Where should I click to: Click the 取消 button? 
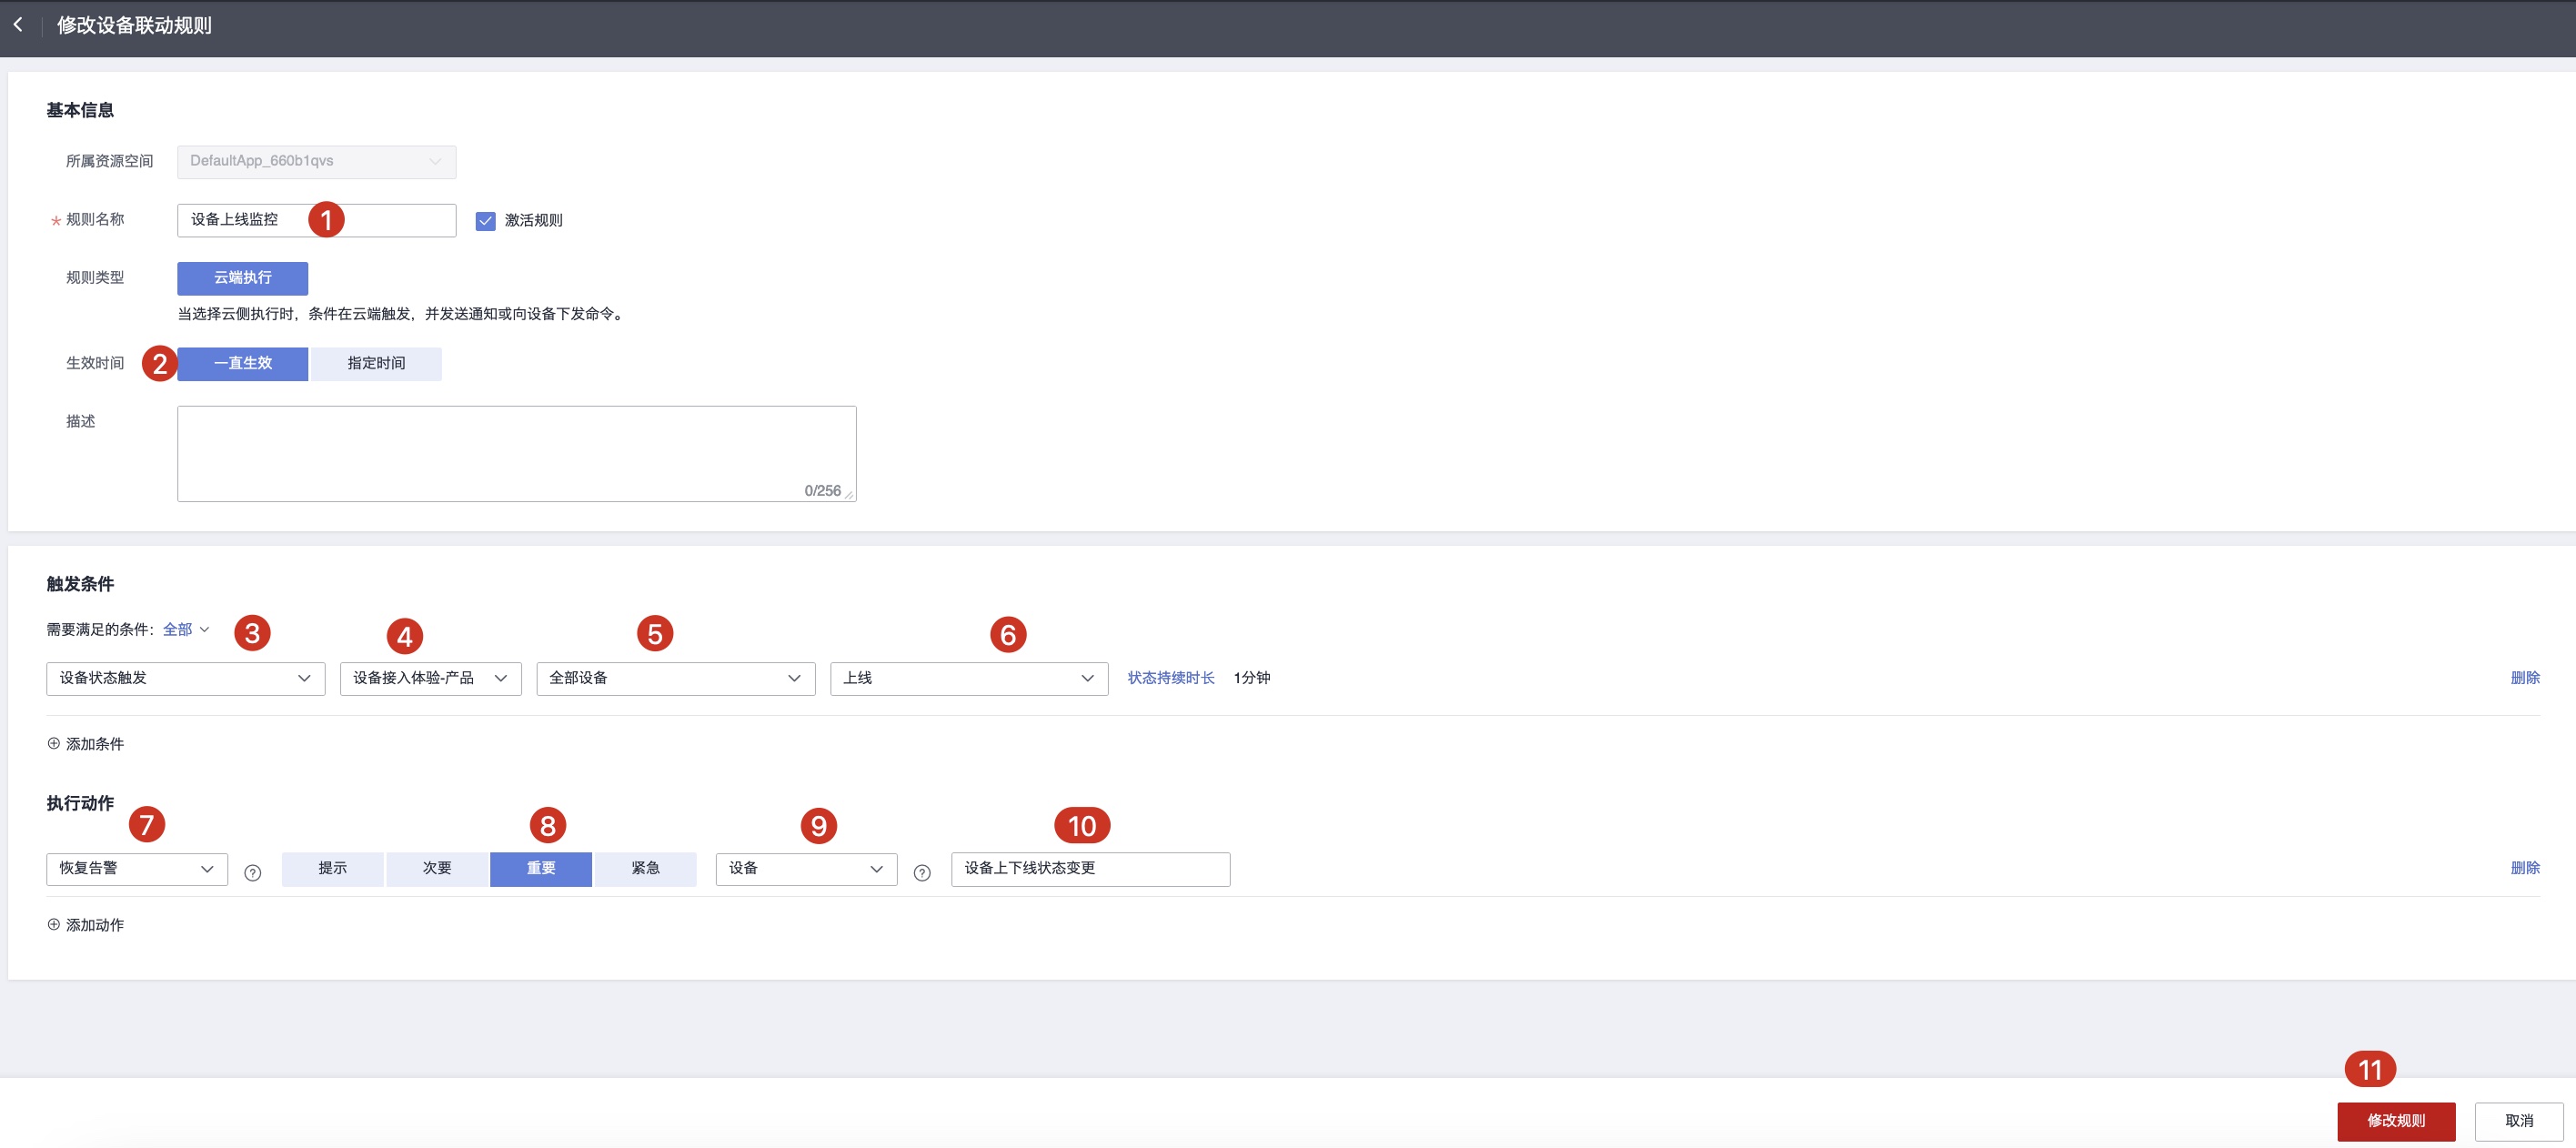click(x=2518, y=1120)
